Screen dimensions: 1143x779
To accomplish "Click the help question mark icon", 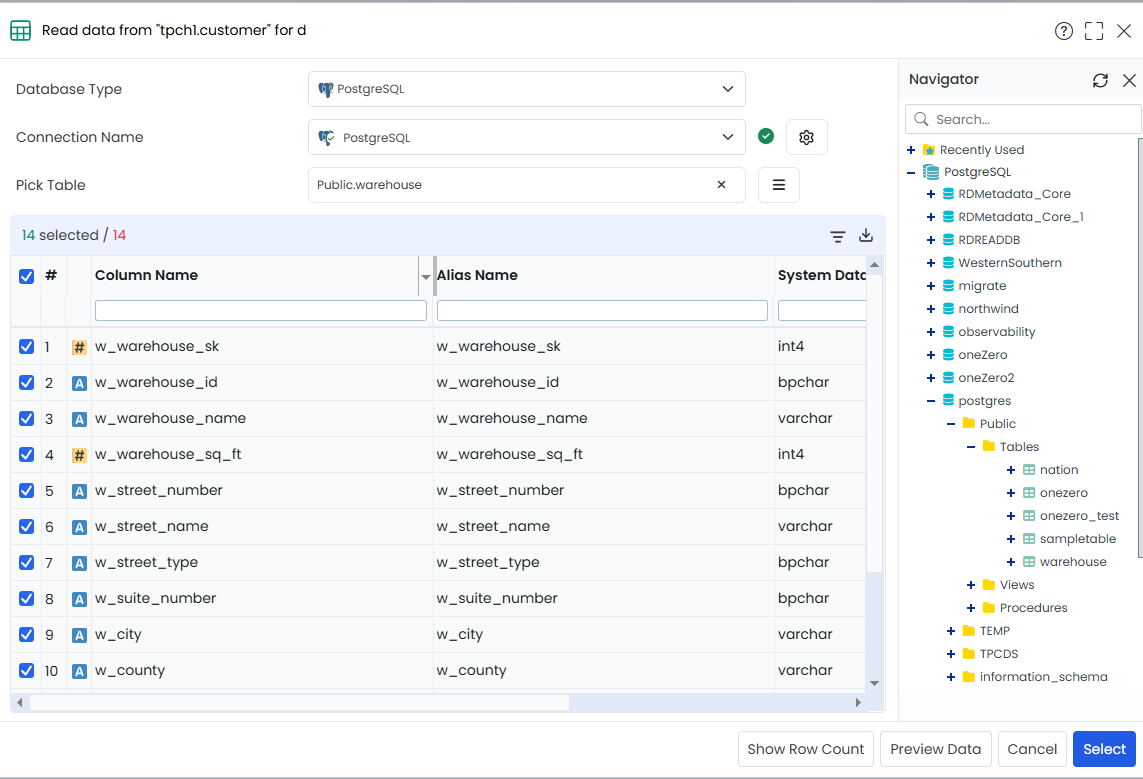I will 1064,31.
